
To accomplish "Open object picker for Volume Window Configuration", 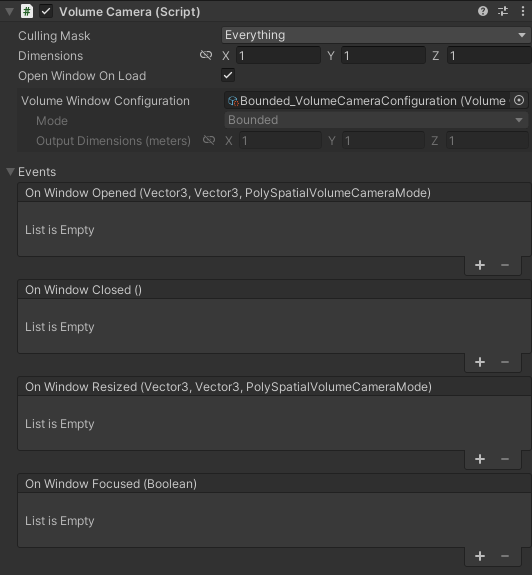I will point(519,100).
